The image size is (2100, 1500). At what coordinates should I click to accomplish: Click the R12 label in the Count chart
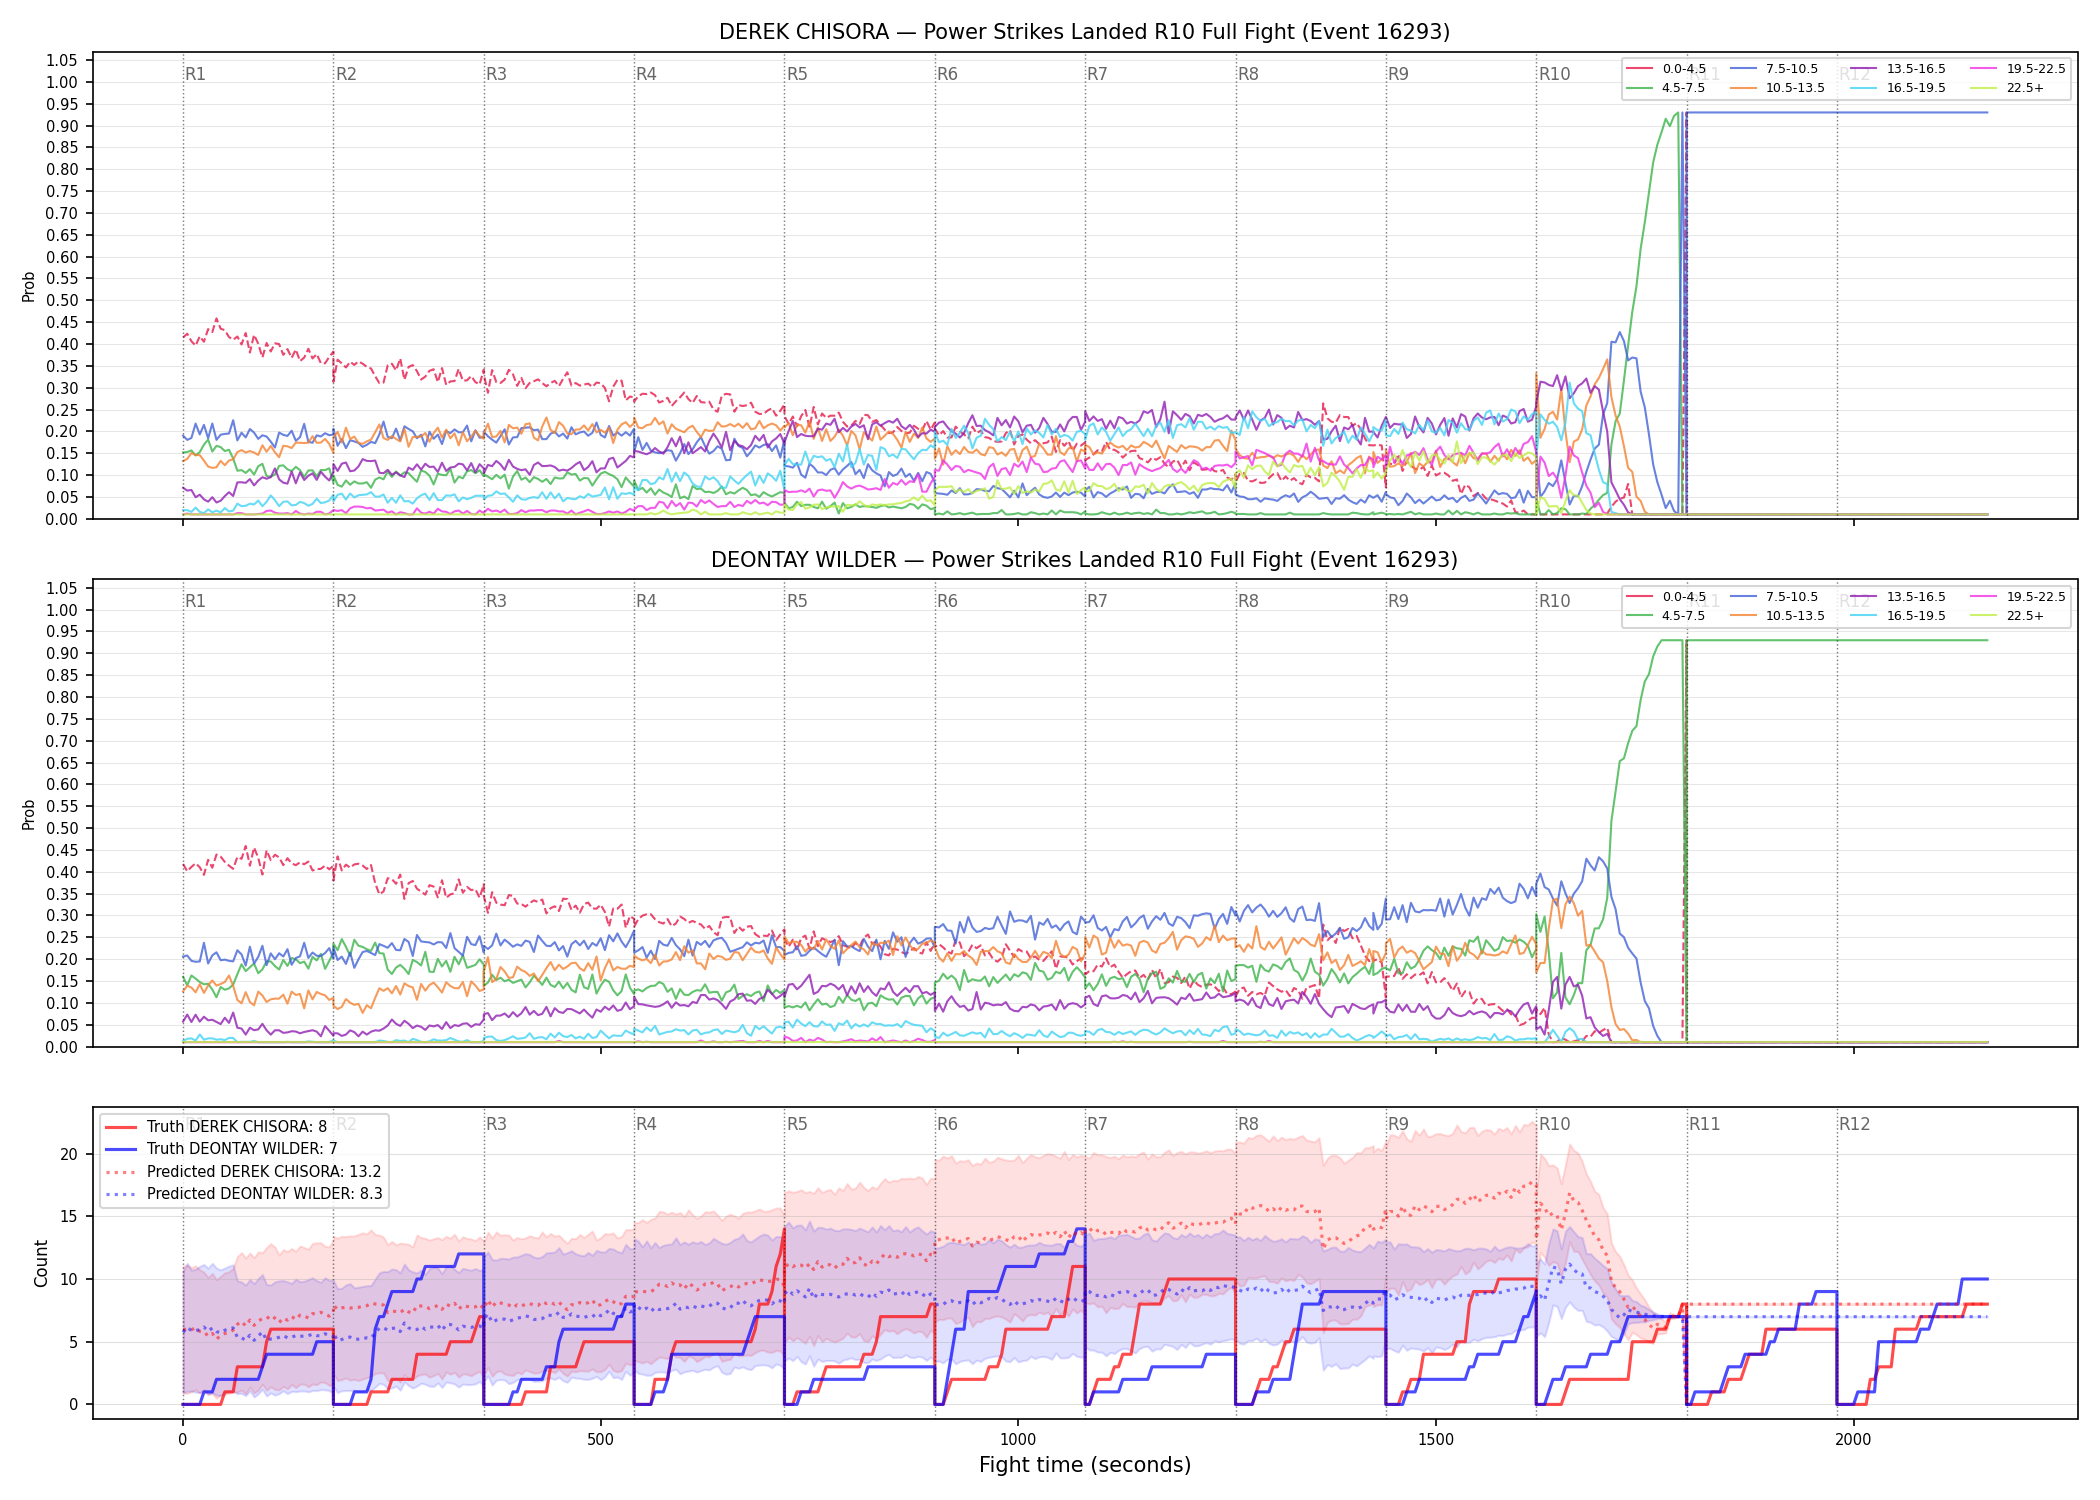[x=1855, y=1124]
